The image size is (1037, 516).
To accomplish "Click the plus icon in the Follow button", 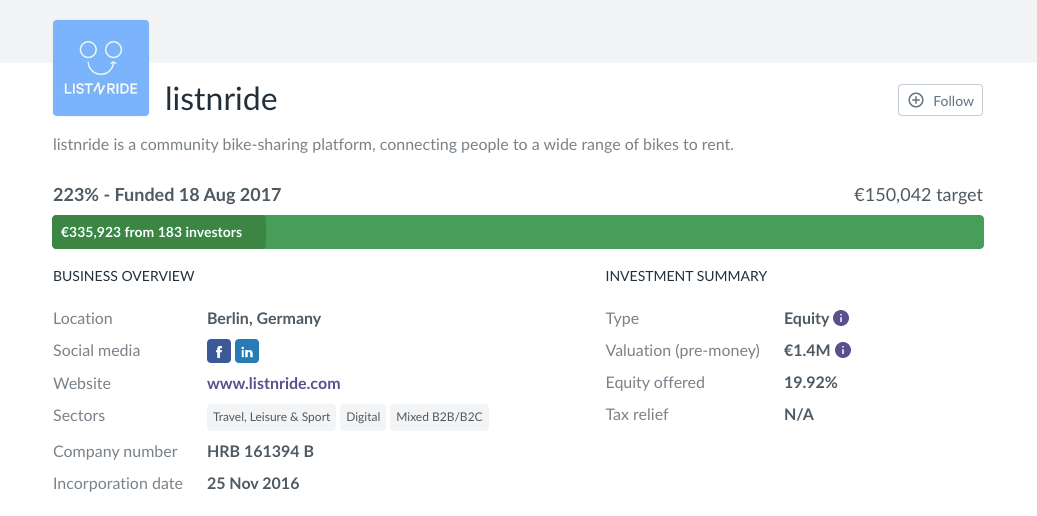I will point(916,101).
